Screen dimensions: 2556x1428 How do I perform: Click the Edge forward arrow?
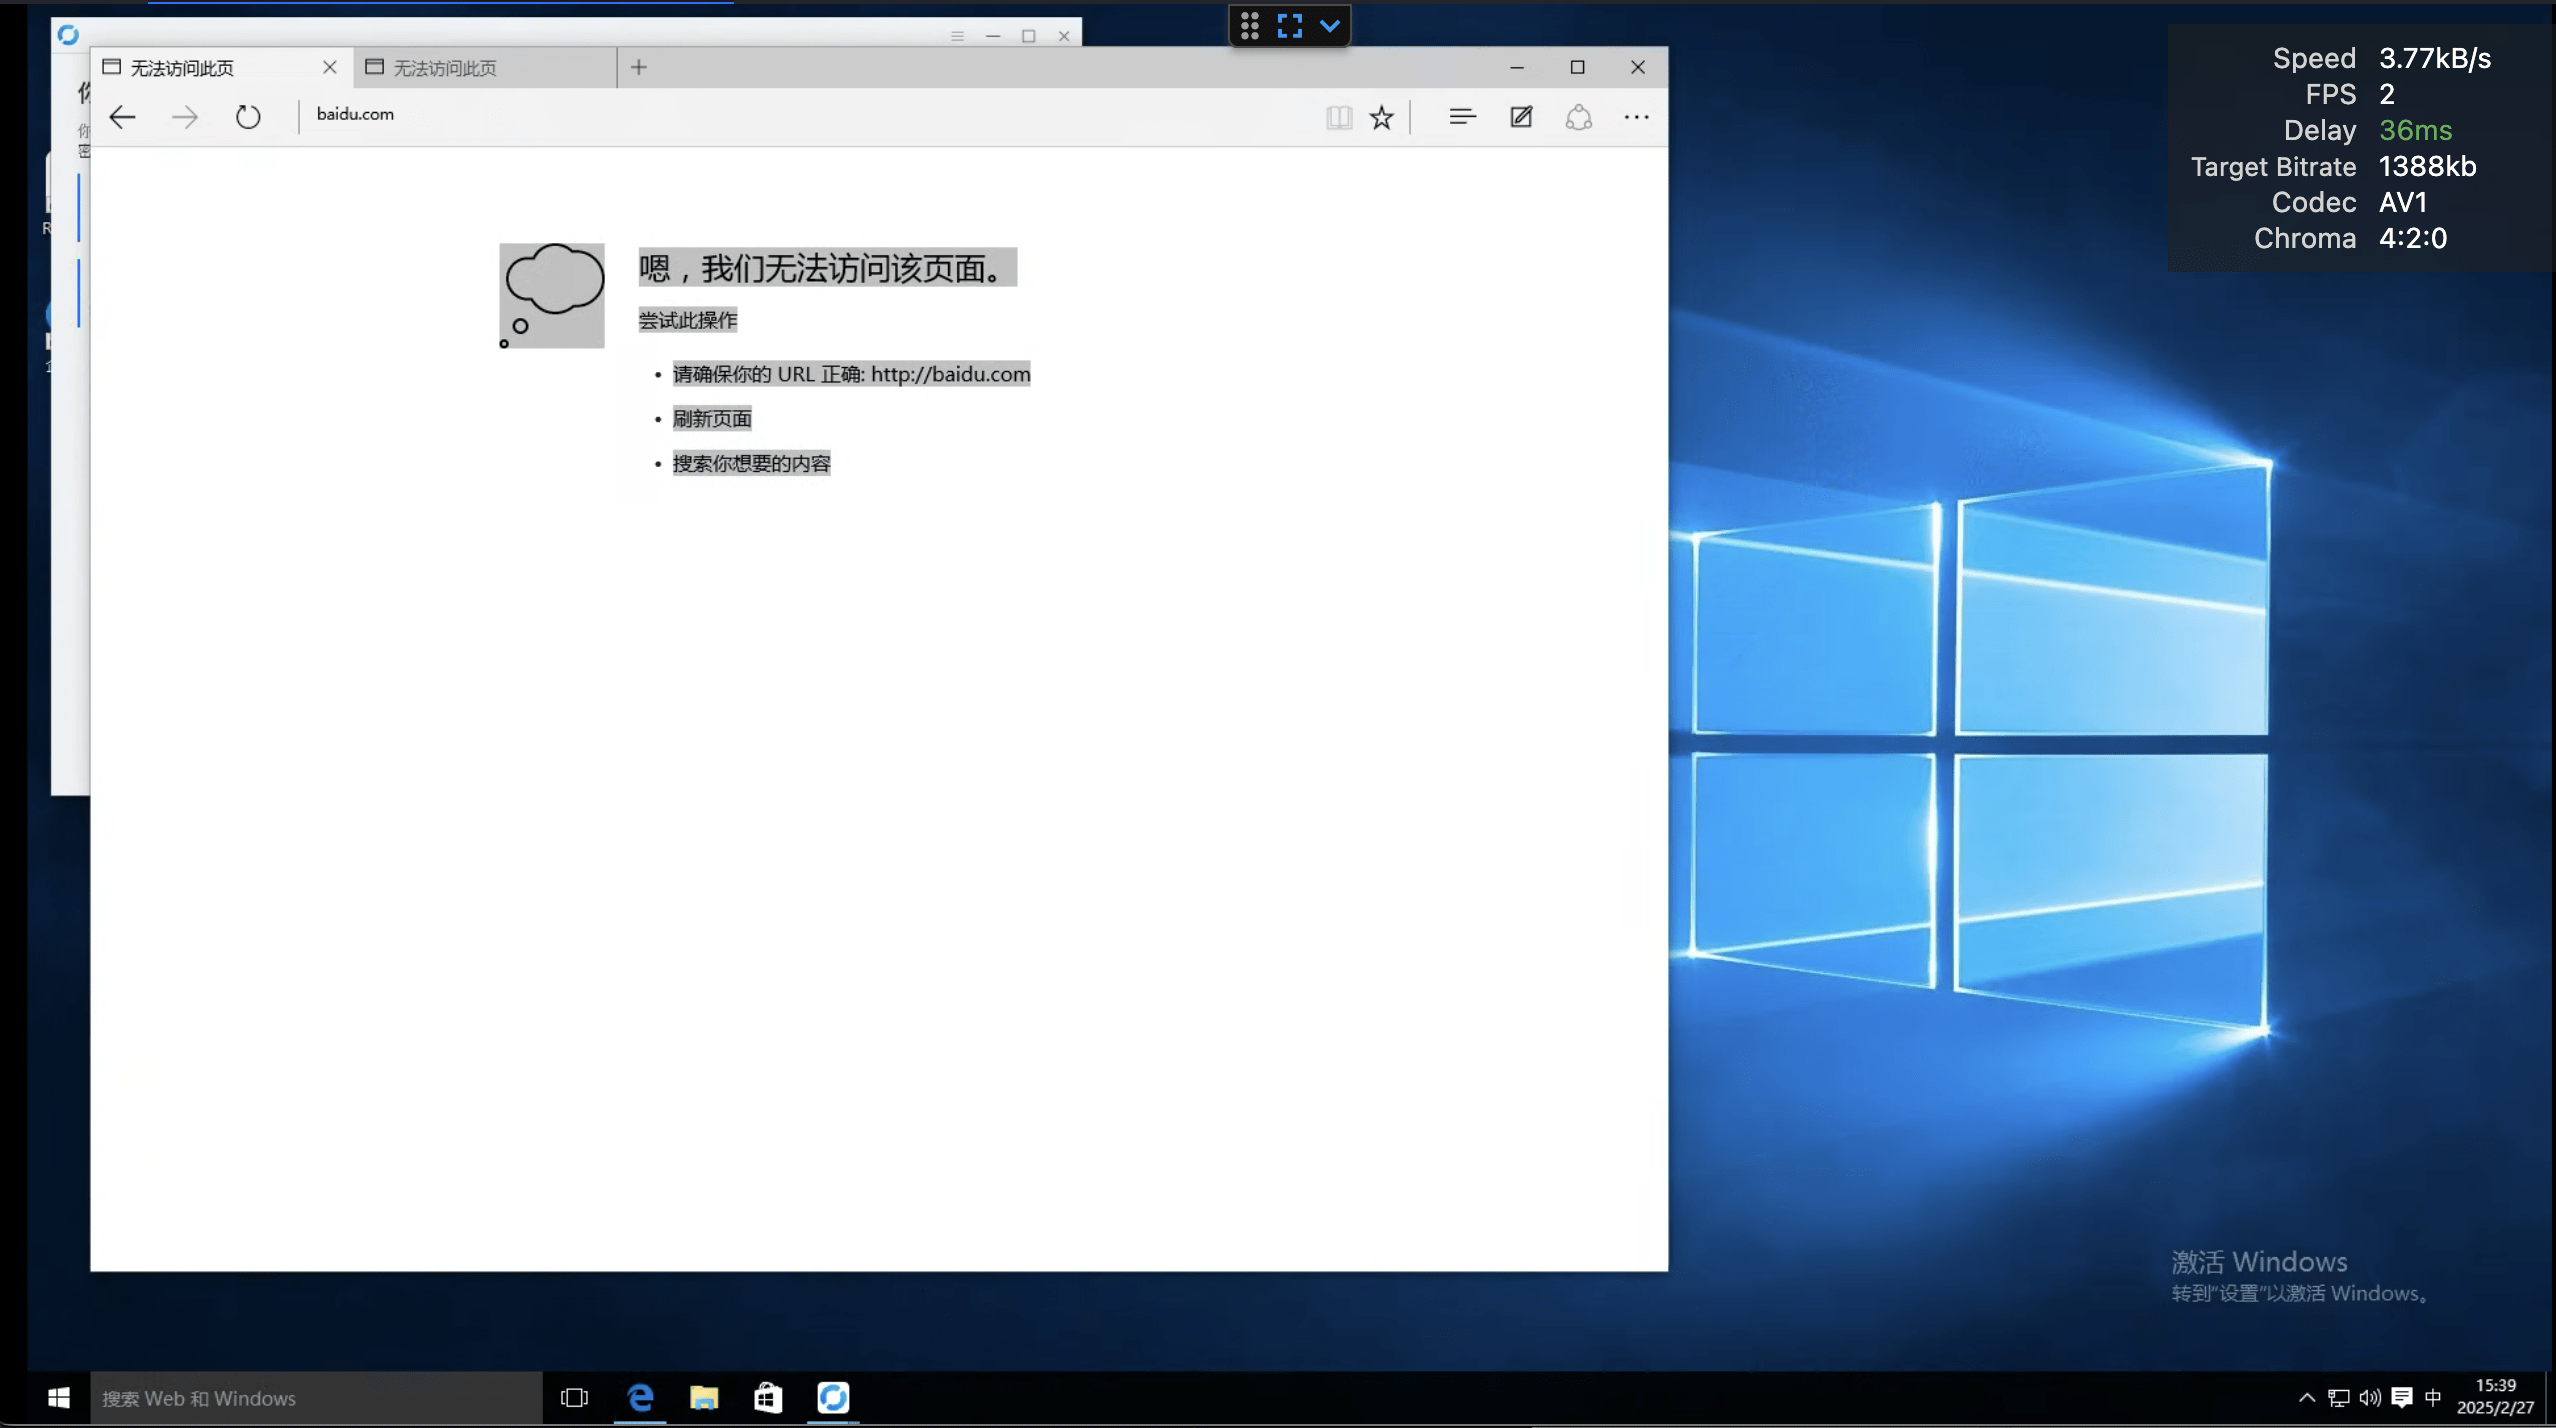[185, 117]
